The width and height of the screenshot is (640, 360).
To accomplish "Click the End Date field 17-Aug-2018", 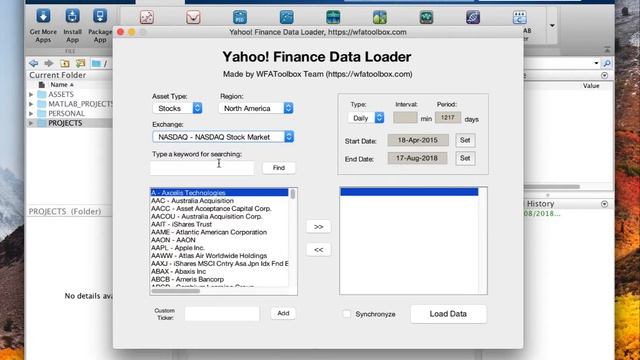I will 417,158.
